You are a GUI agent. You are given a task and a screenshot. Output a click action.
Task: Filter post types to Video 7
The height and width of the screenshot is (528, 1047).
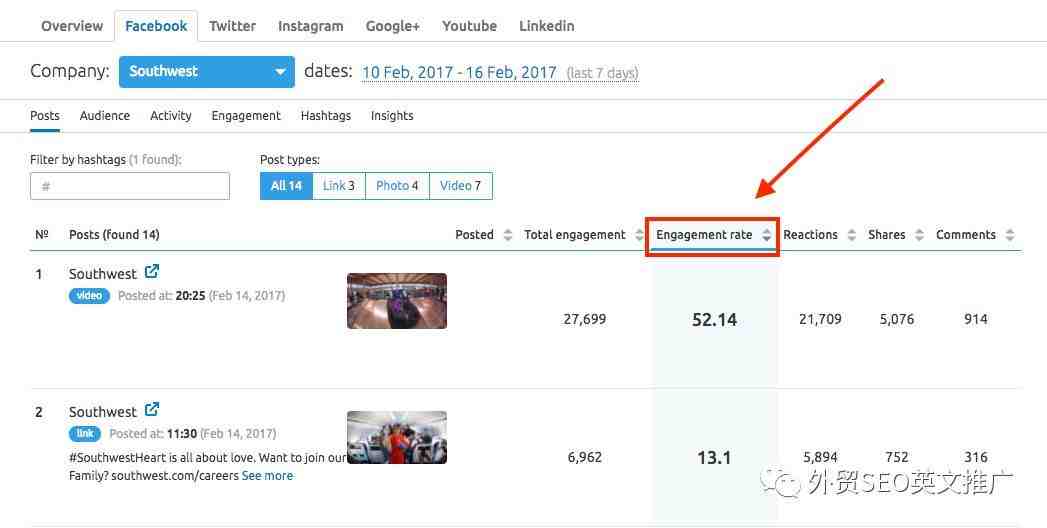461,186
